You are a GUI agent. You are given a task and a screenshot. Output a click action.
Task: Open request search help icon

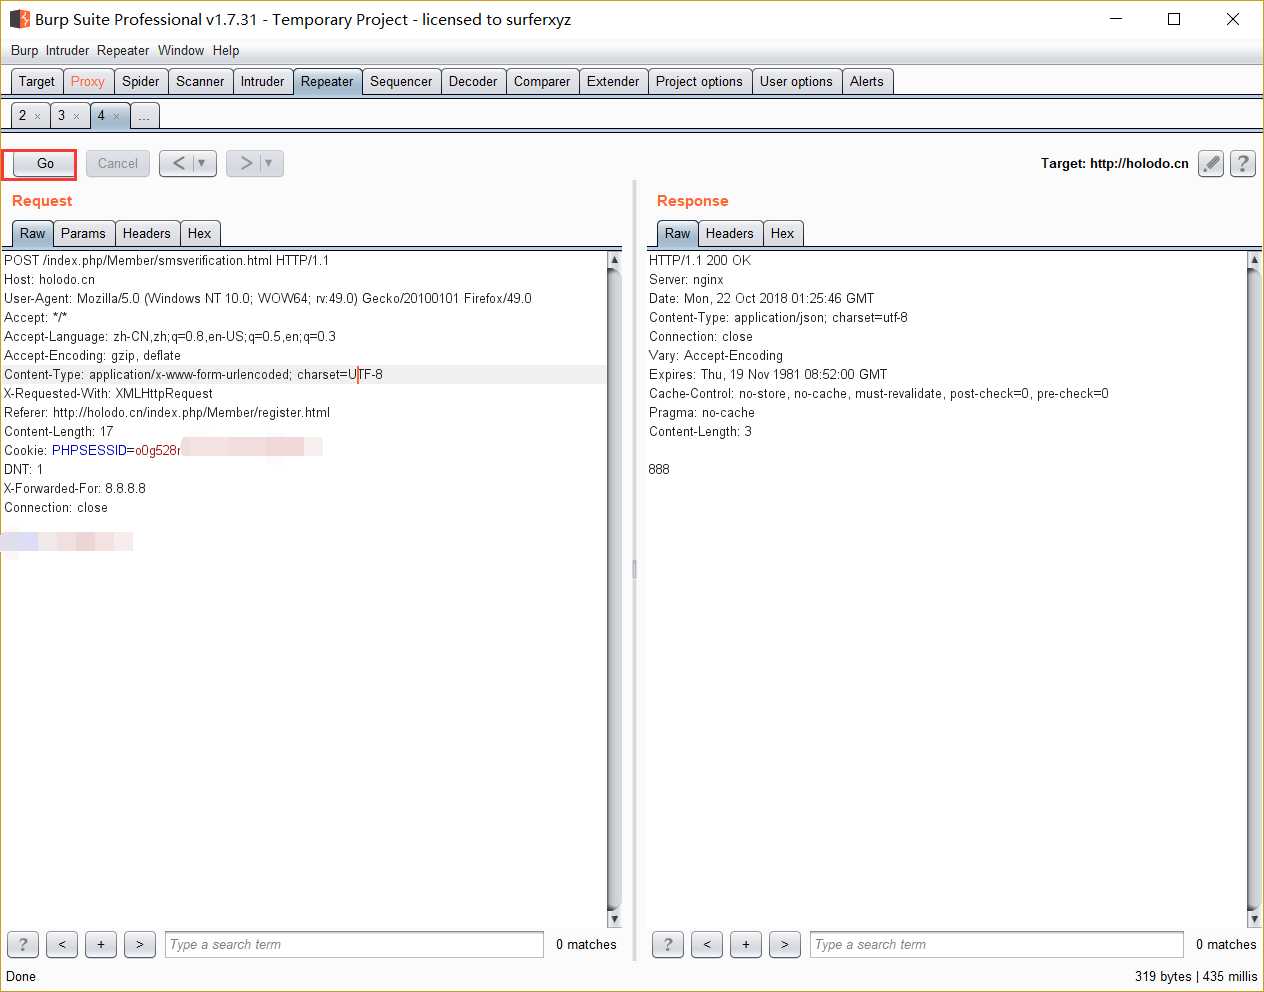coord(23,944)
